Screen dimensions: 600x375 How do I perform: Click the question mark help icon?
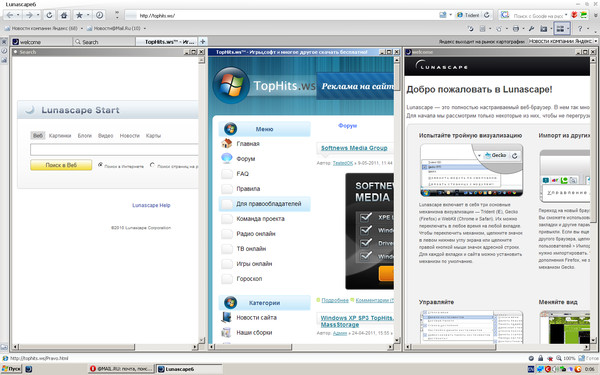click(580, 29)
